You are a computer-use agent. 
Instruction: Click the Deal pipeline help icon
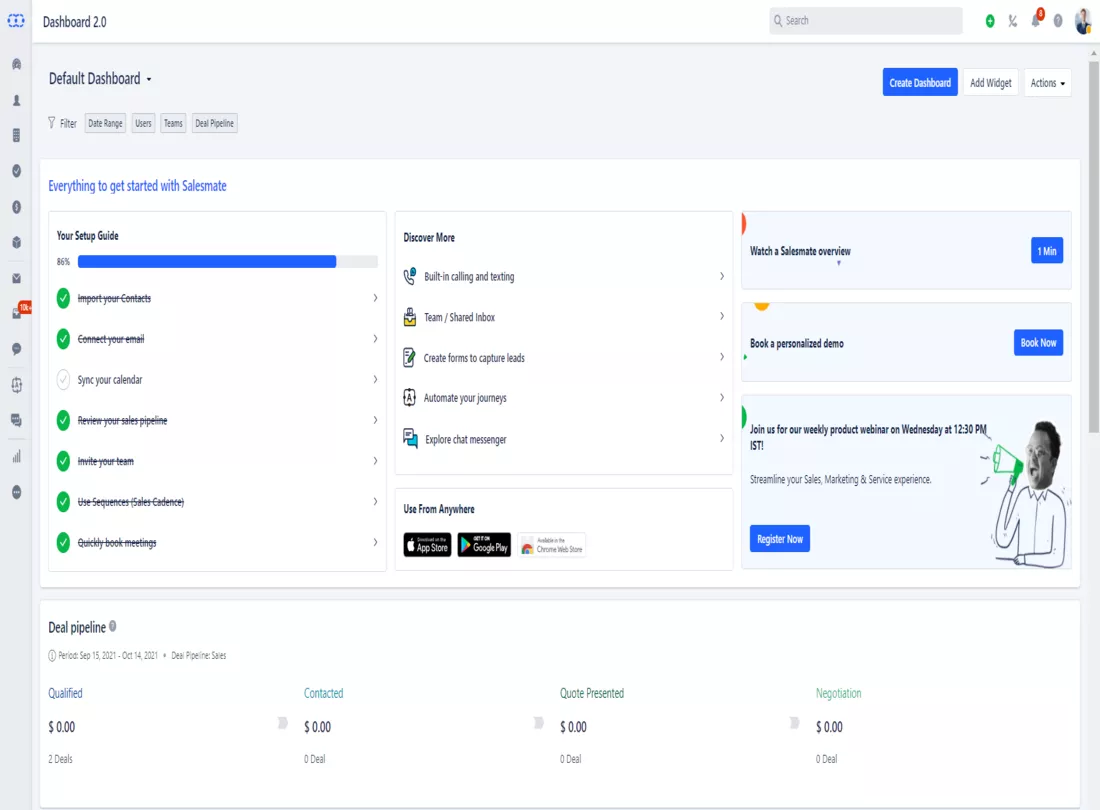(113, 627)
